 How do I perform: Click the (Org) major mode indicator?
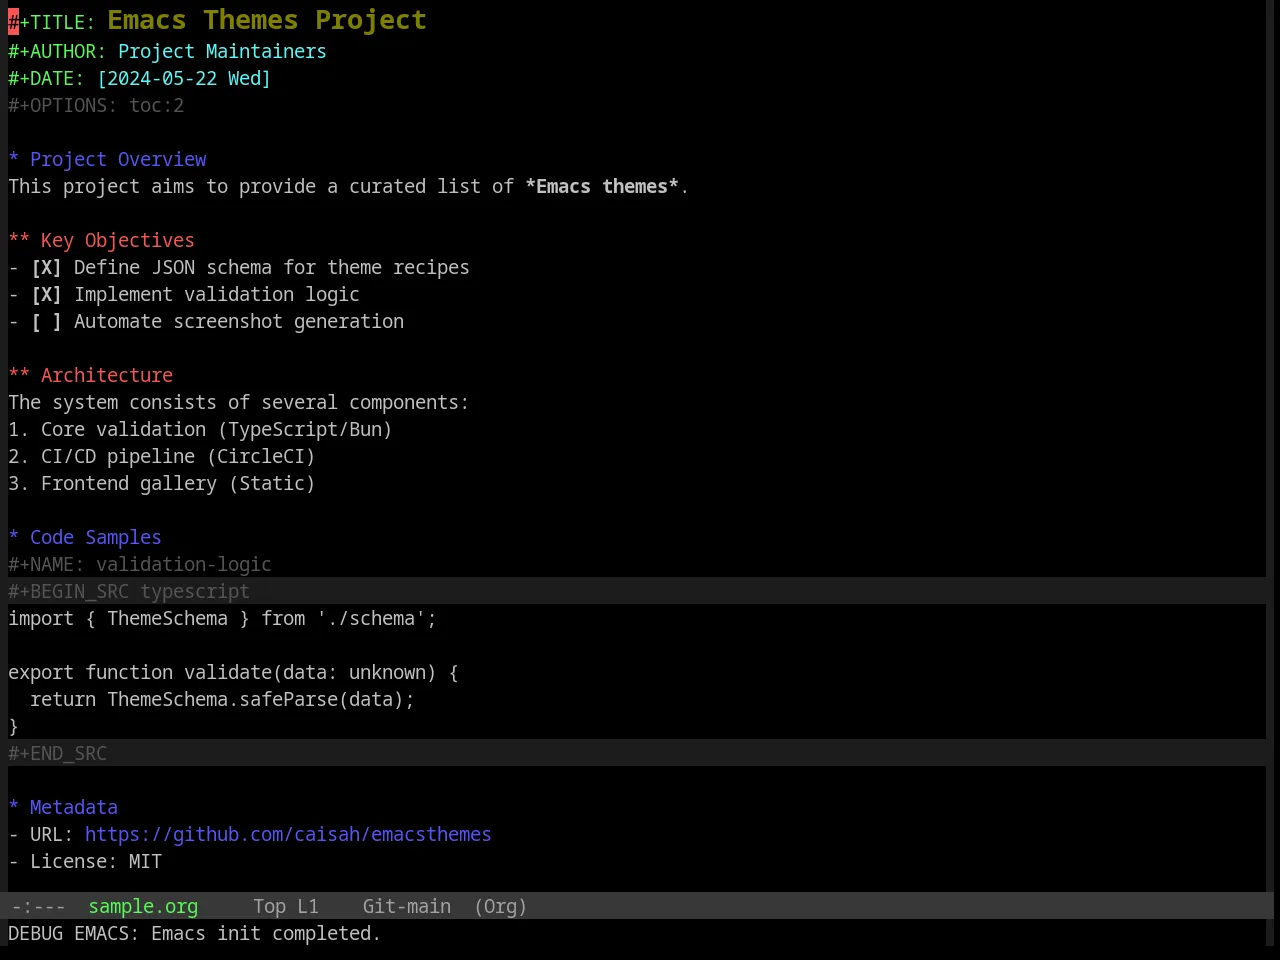tap(500, 906)
